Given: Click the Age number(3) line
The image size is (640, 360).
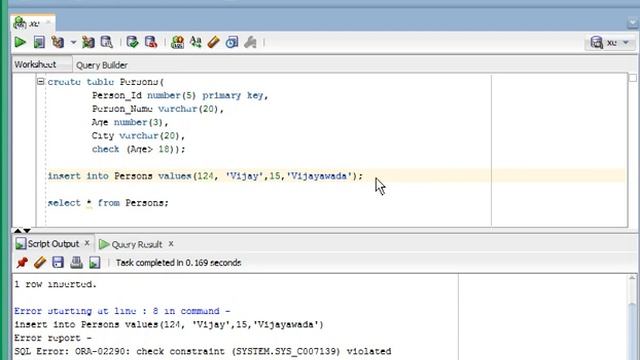Looking at the screenshot, I should [x=130, y=122].
